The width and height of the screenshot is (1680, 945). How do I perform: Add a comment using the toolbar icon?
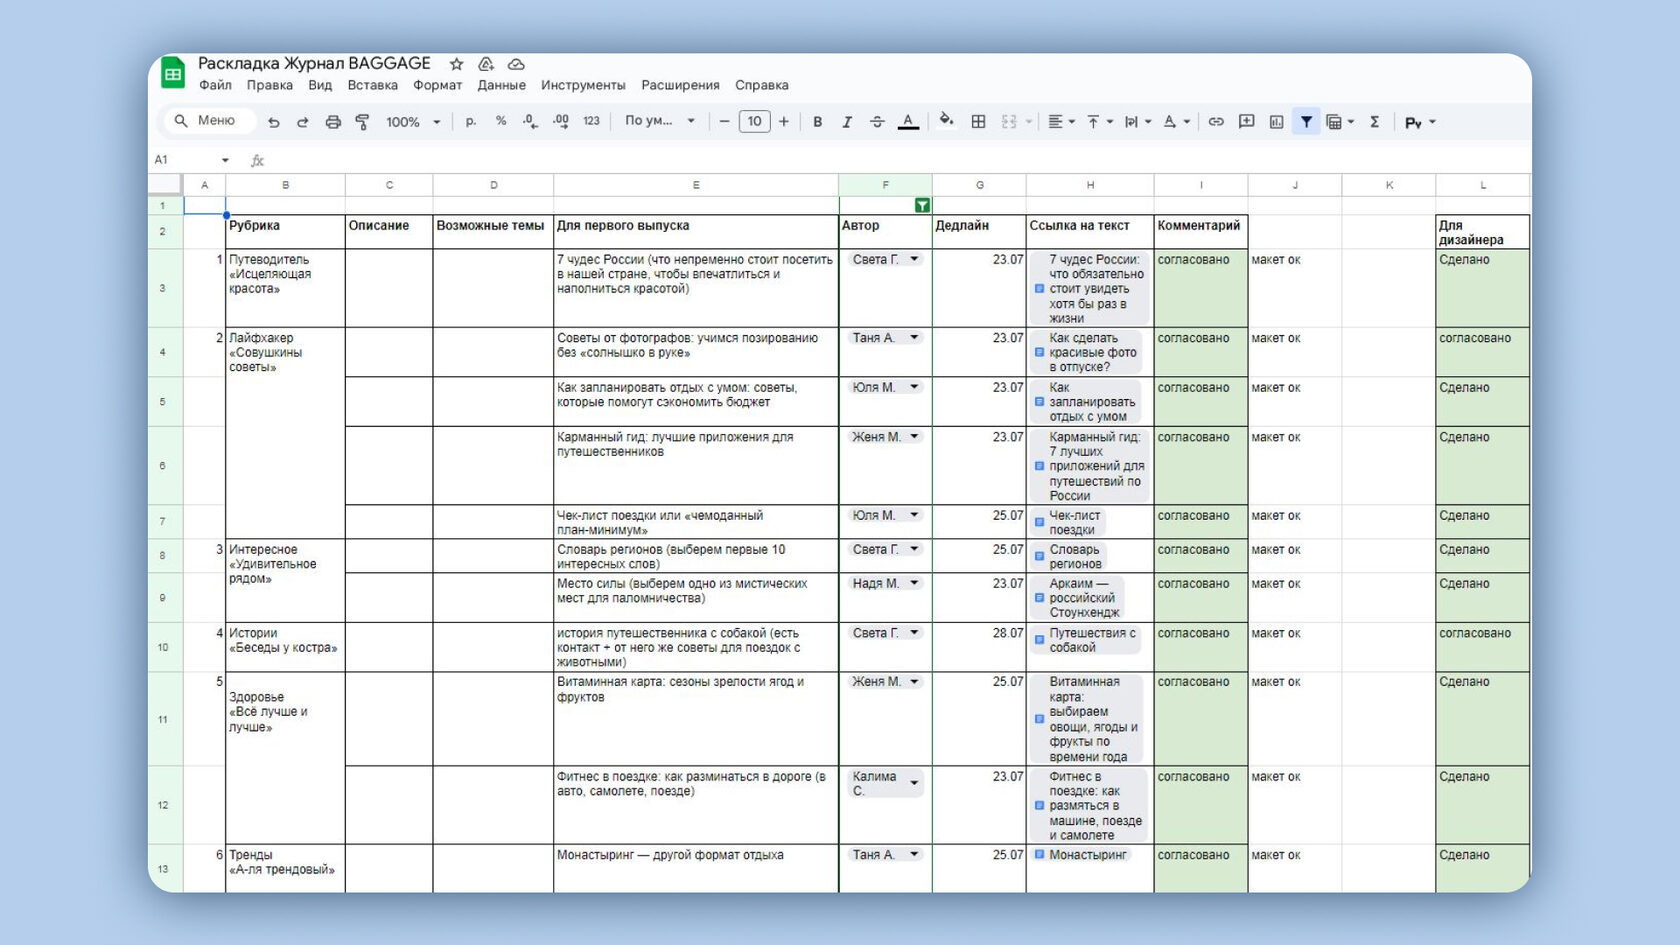pos(1246,122)
